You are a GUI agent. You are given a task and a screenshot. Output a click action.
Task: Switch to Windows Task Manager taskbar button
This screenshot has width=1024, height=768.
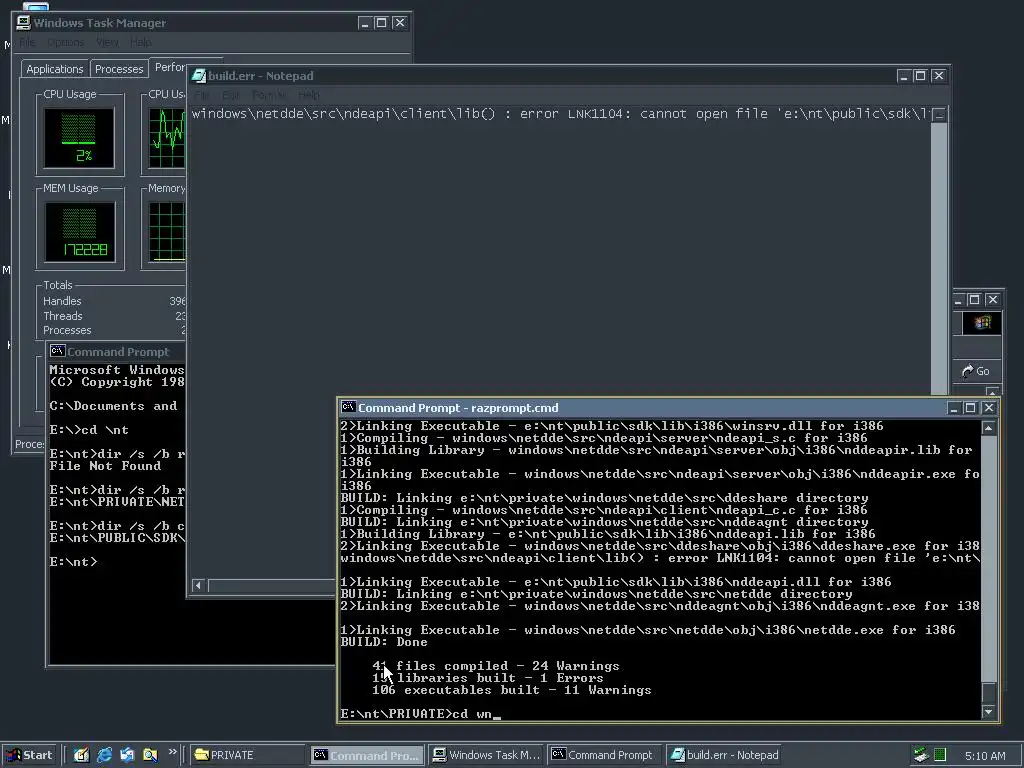(x=486, y=755)
